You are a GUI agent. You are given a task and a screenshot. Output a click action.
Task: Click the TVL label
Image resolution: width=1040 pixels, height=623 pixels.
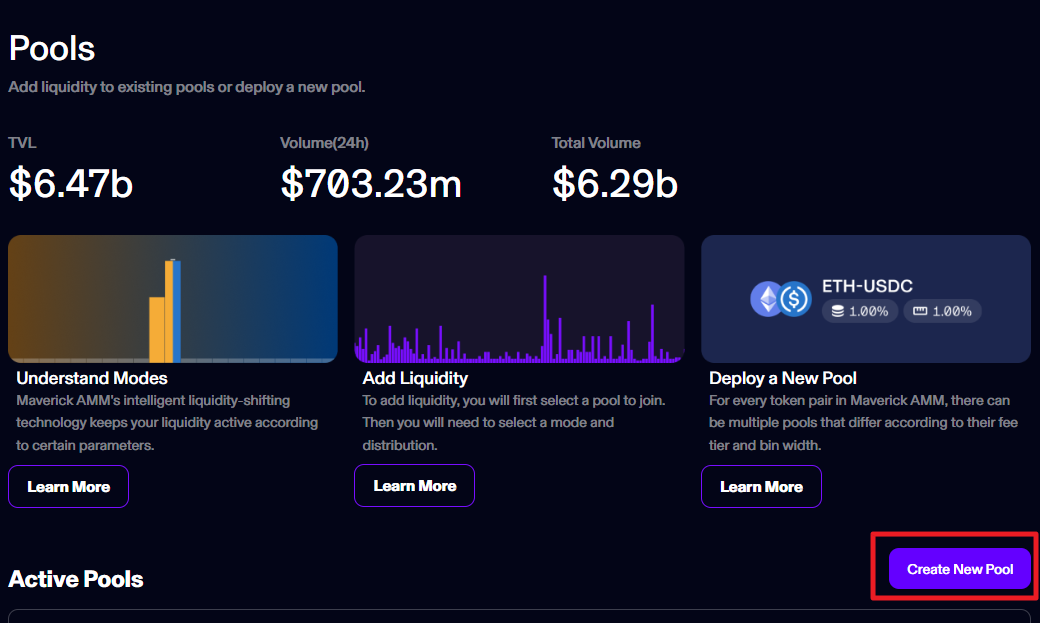point(23,143)
